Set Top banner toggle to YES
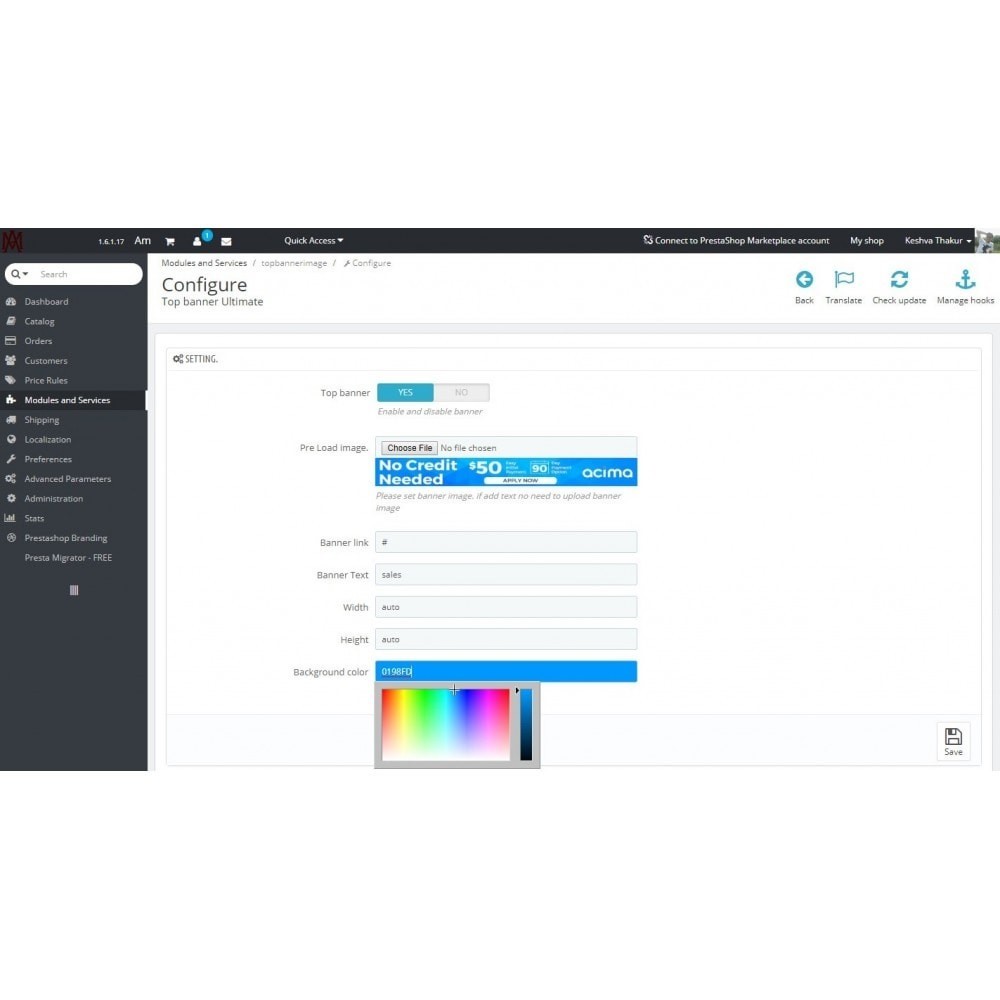This screenshot has width=1000, height=1000. coord(405,392)
